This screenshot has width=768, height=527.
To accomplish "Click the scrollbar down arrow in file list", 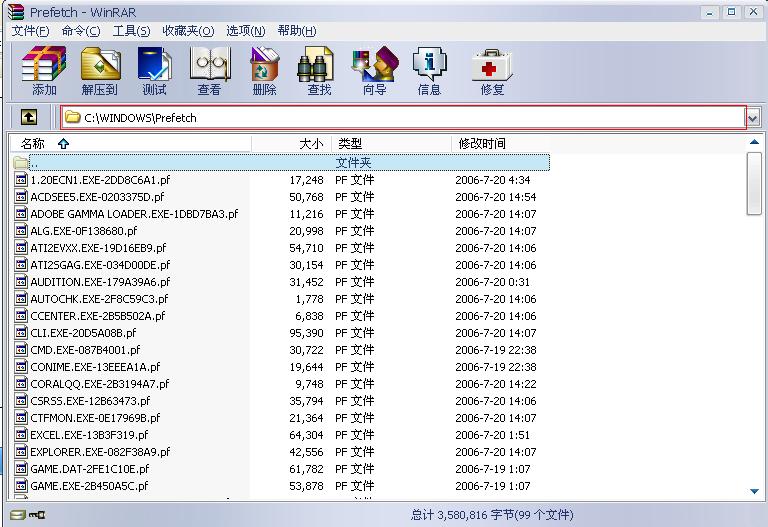I will click(x=754, y=491).
